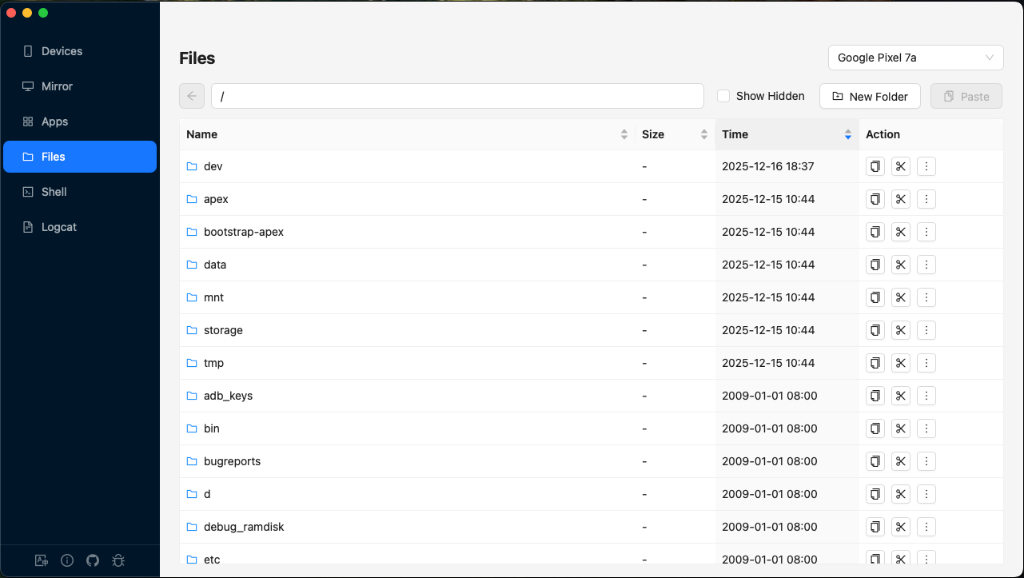1024x578 pixels.
Task: Create a New Folder
Action: point(870,96)
